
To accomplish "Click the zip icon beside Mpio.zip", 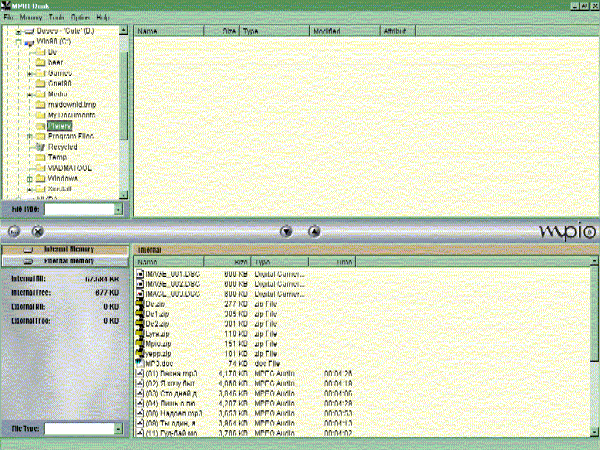I will [x=140, y=344].
